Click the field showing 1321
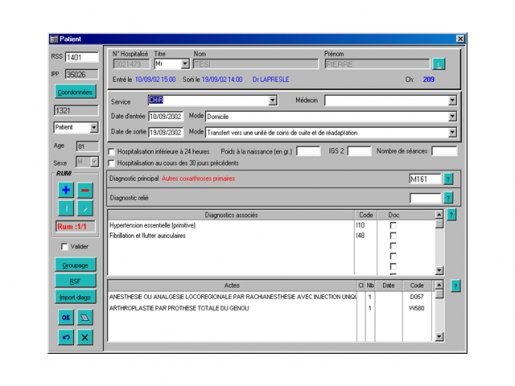 click(x=76, y=110)
